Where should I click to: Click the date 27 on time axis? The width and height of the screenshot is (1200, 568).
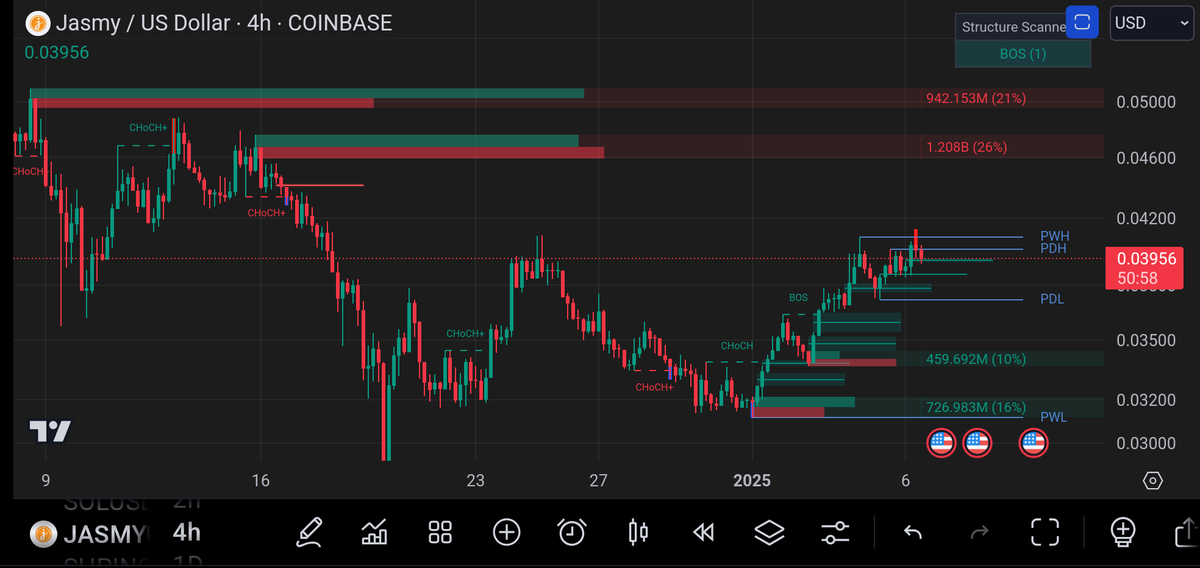[x=598, y=481]
